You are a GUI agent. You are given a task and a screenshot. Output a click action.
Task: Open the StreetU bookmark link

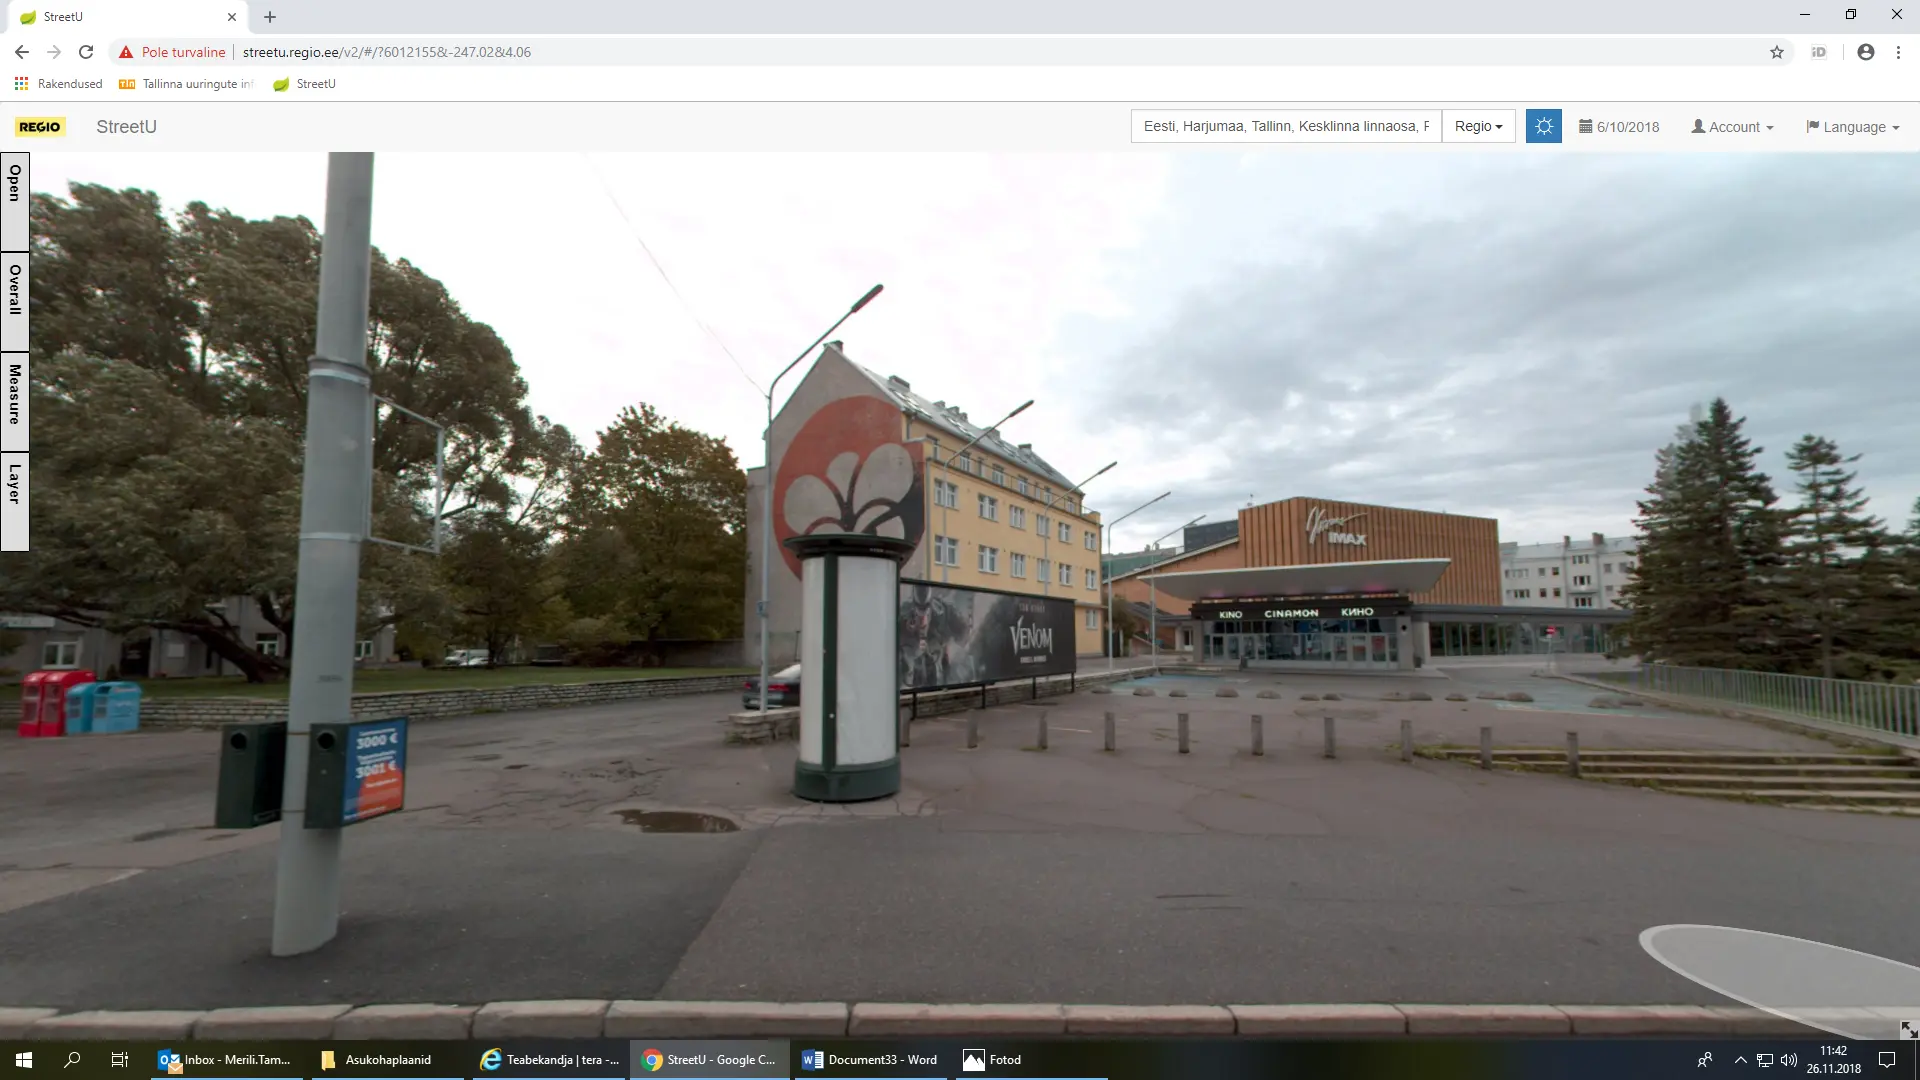304,84
